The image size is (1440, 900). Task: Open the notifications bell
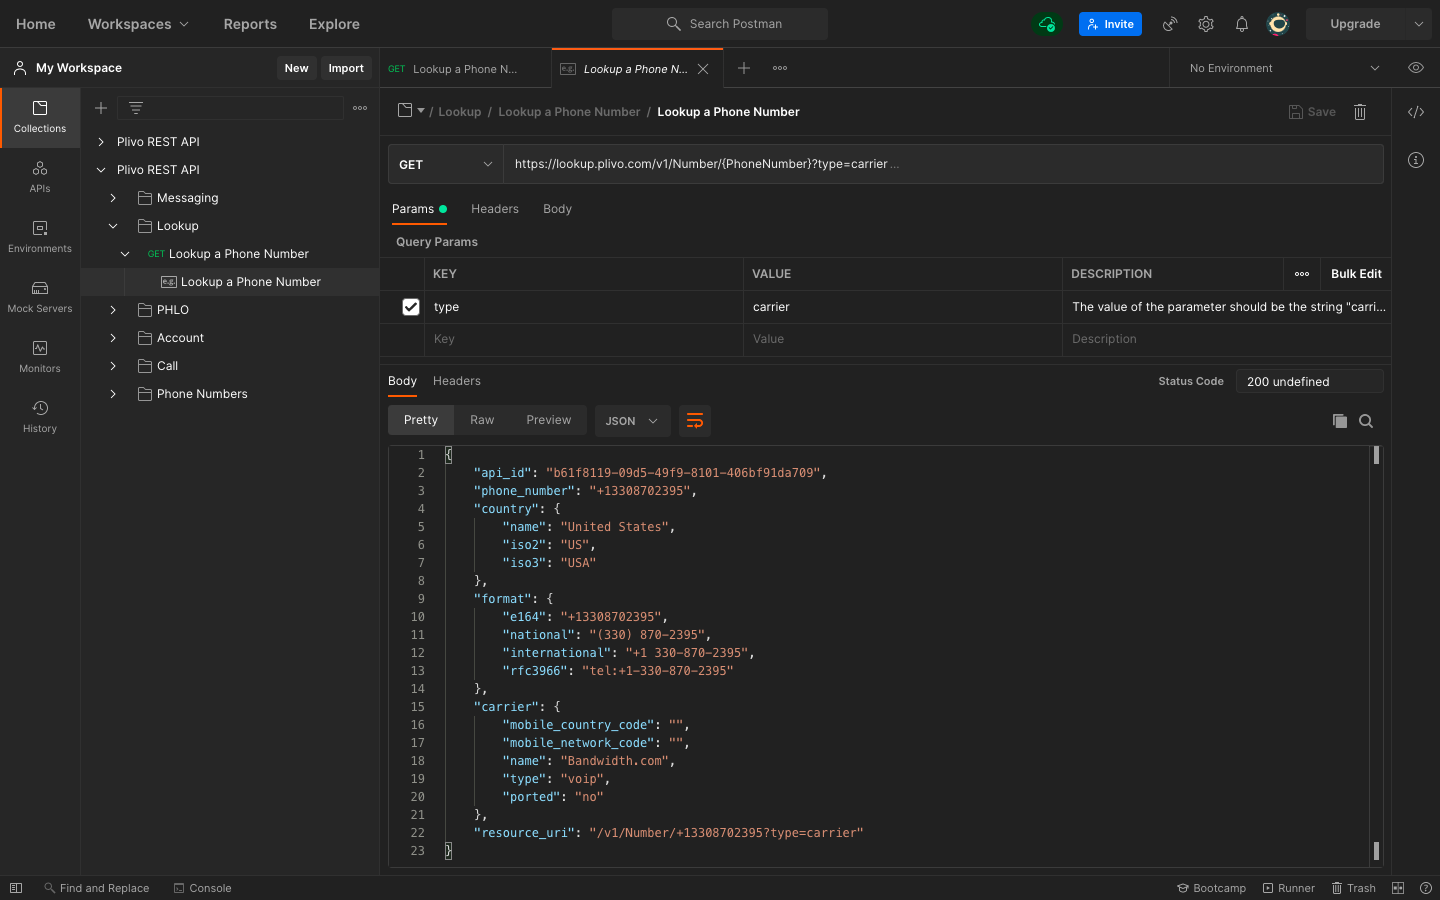[x=1241, y=24]
